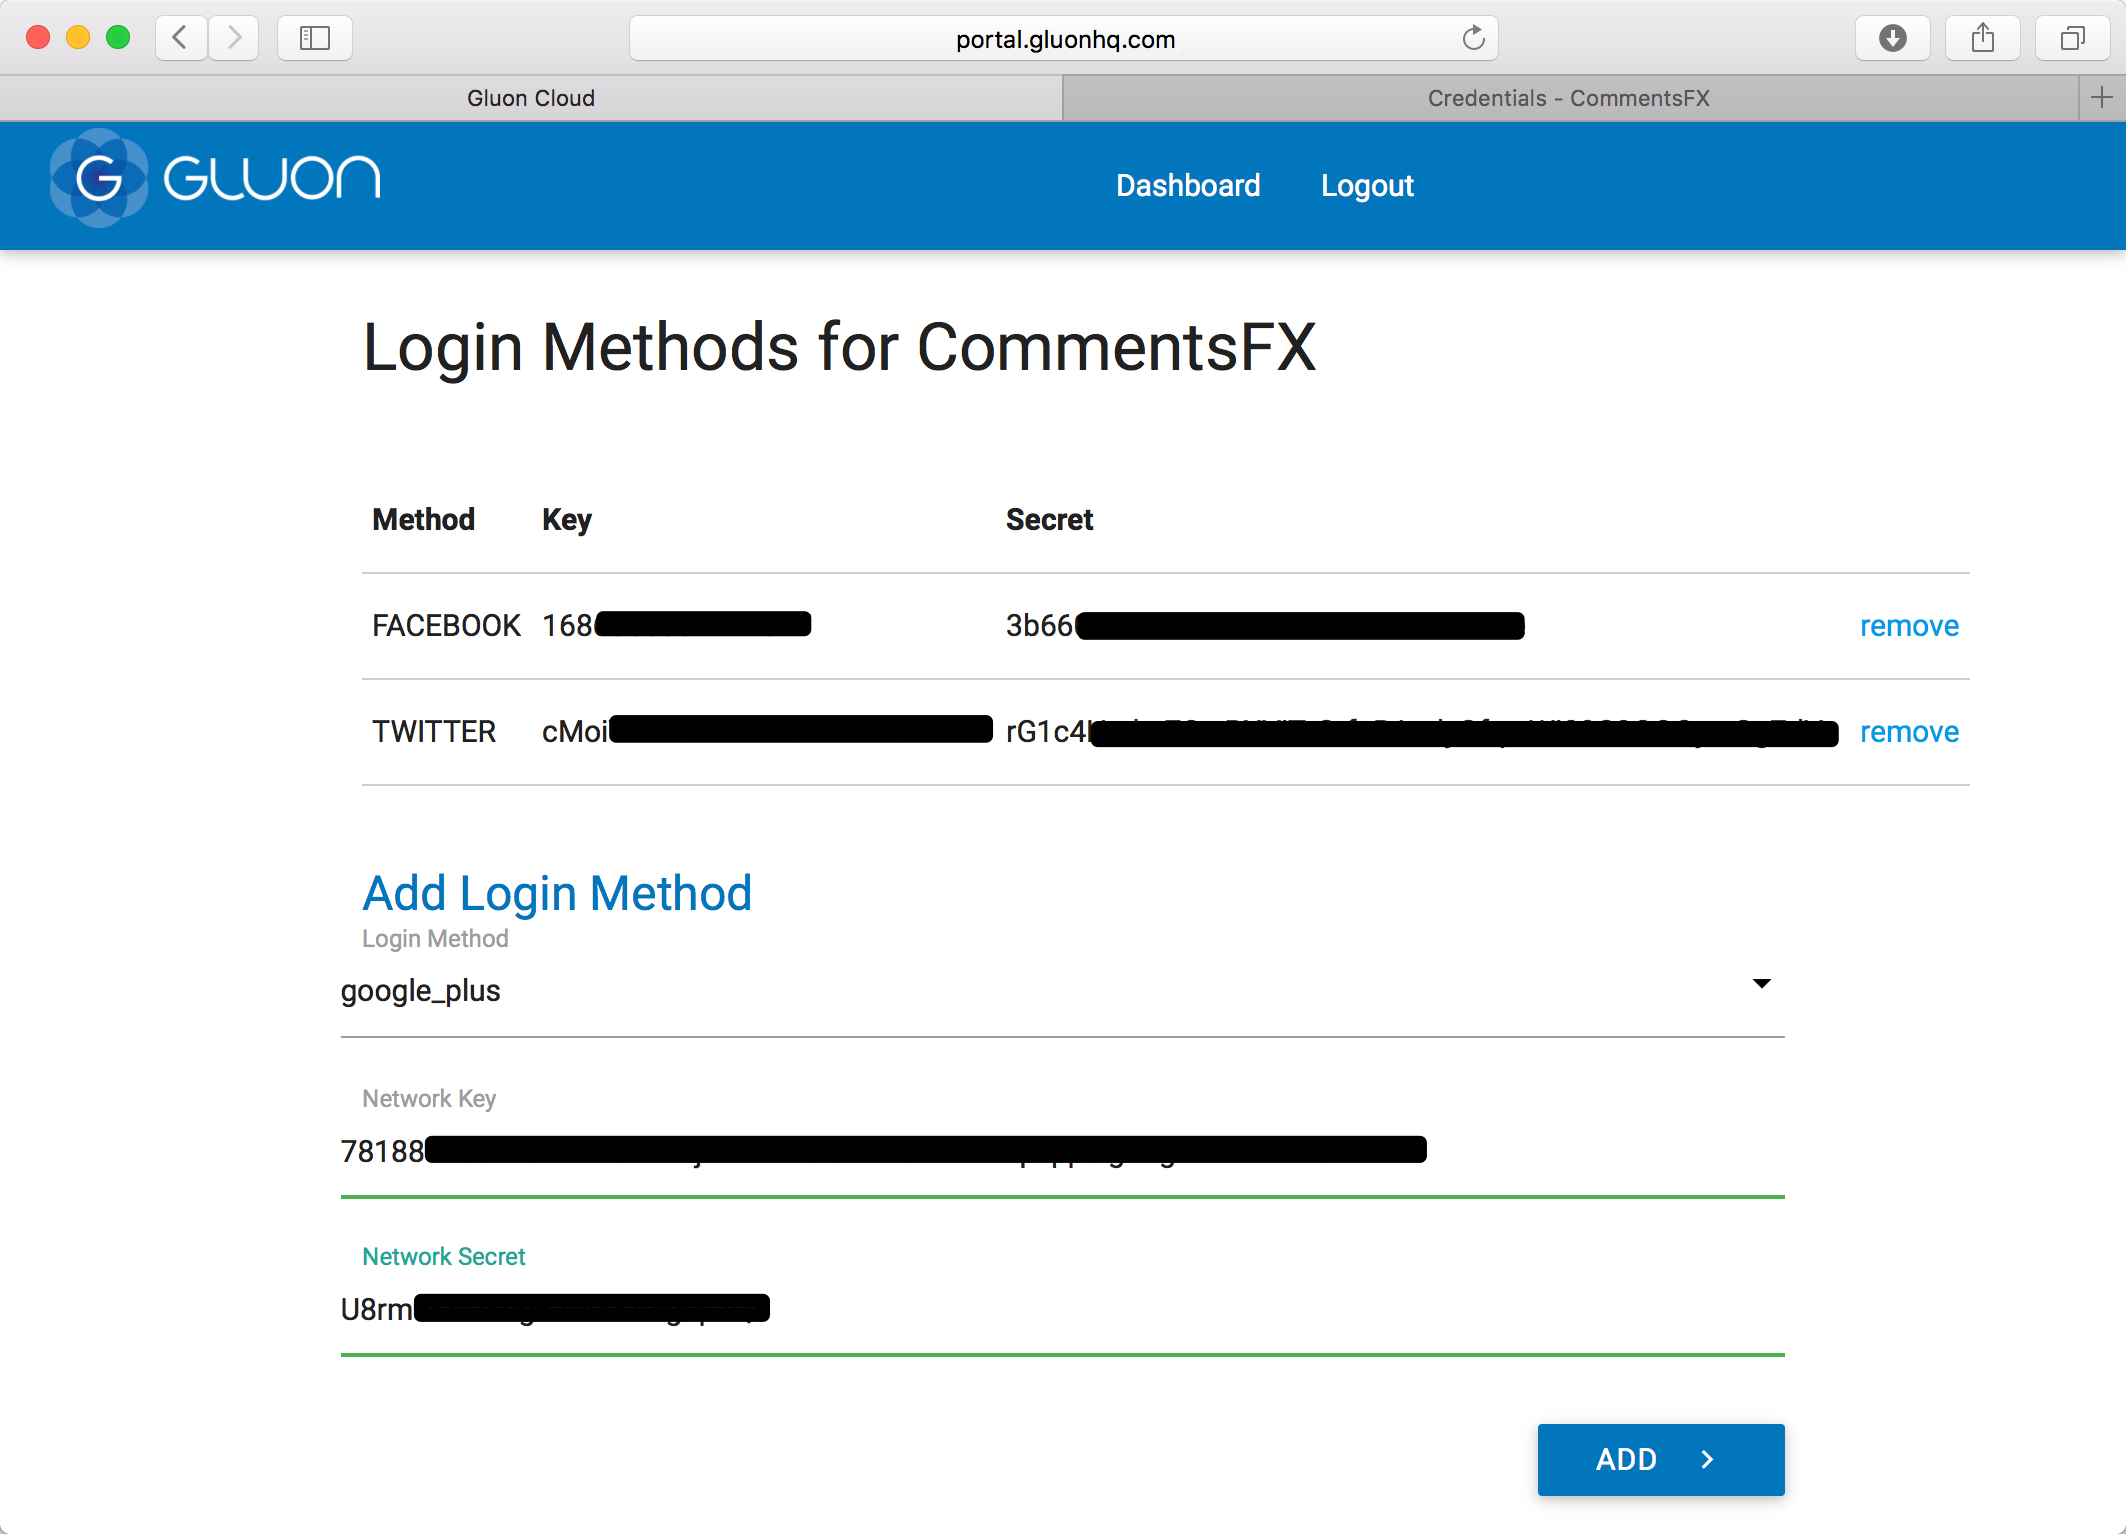Viewport: 2126px width, 1534px height.
Task: Click the Secret column header
Action: (1049, 520)
